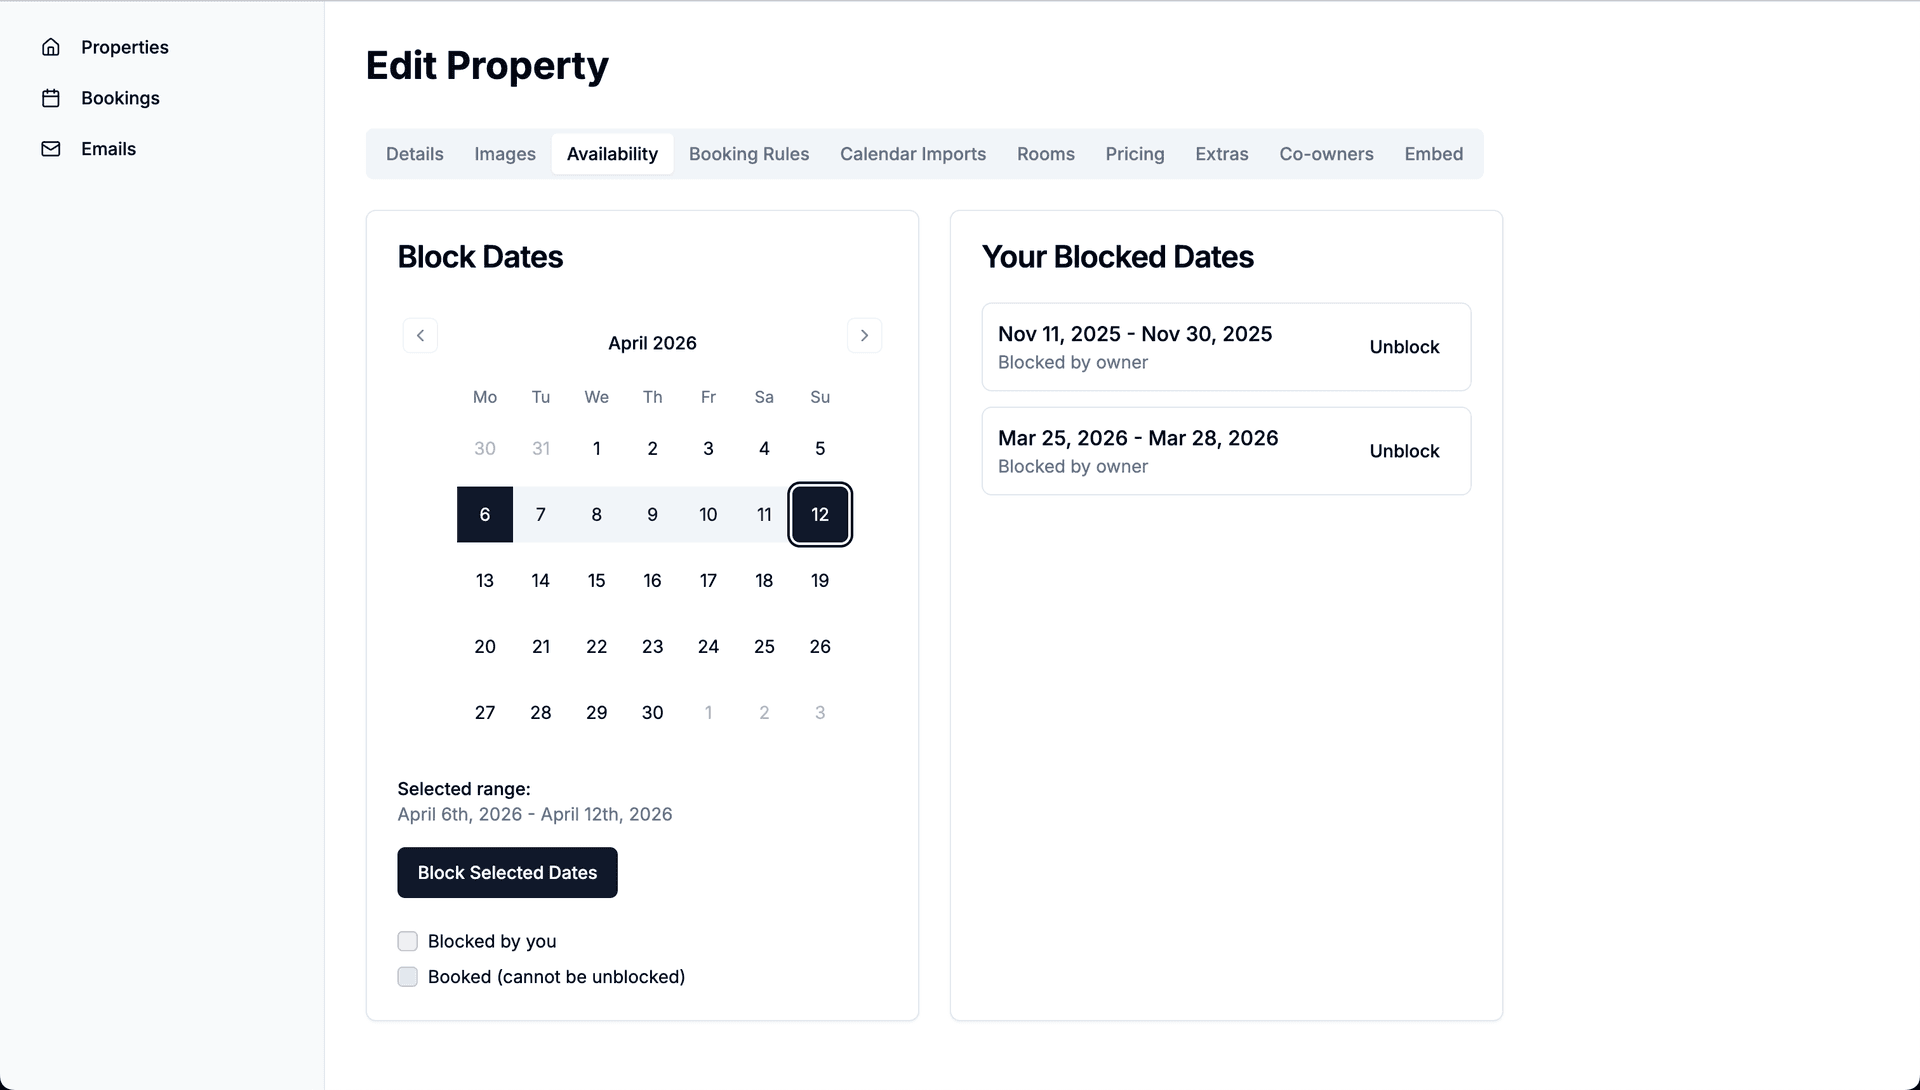The height and width of the screenshot is (1090, 1920).
Task: Unblock the Mar 25 to Mar 28 range
Action: 1403,451
